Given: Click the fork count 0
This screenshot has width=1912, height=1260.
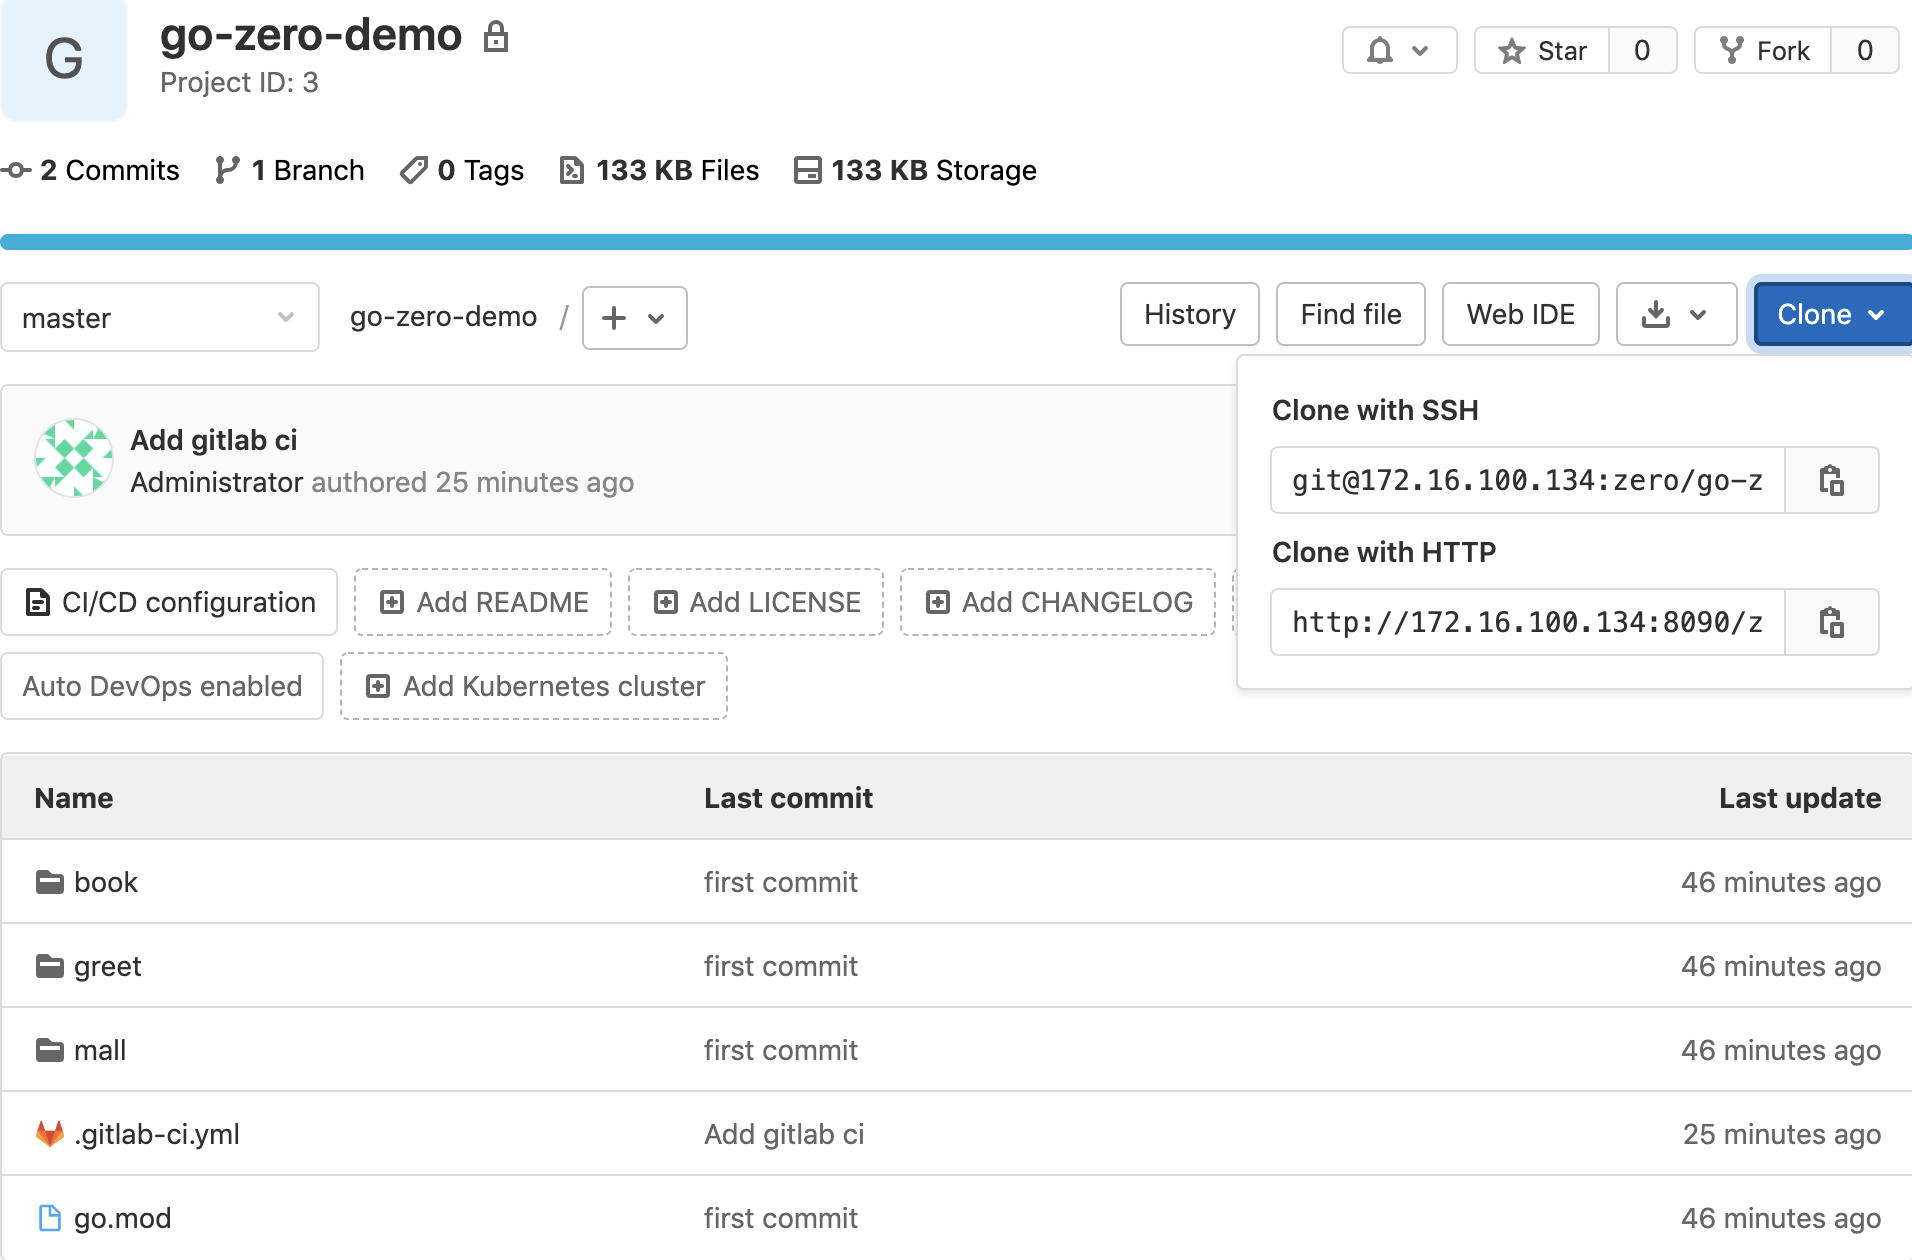Looking at the screenshot, I should pyautogui.click(x=1865, y=51).
